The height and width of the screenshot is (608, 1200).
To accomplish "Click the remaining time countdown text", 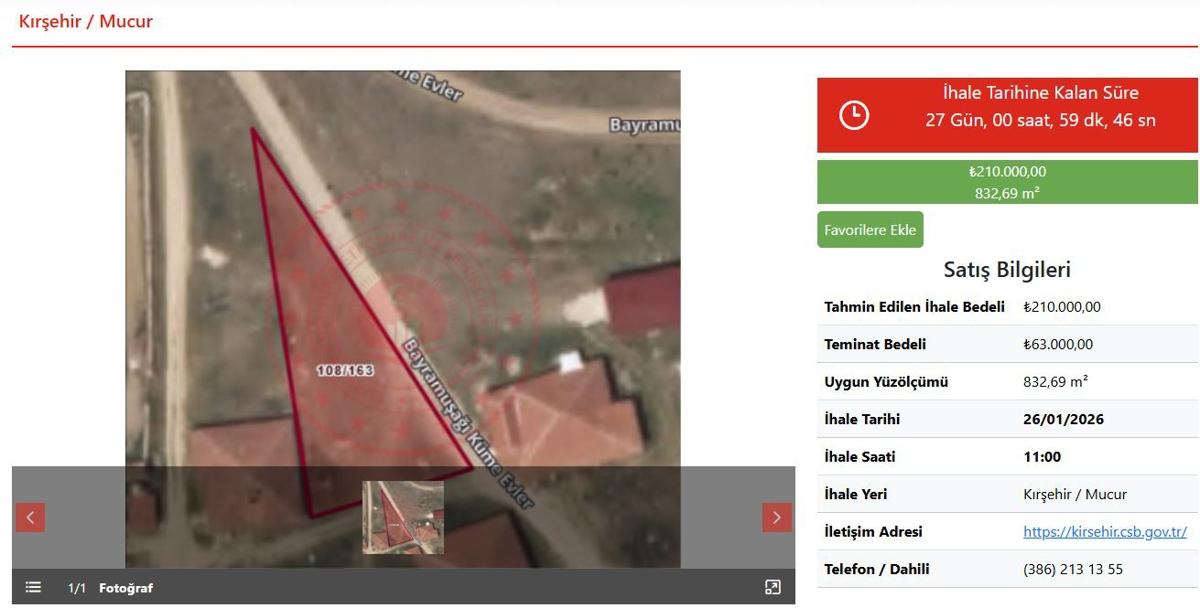I will pos(1040,120).
